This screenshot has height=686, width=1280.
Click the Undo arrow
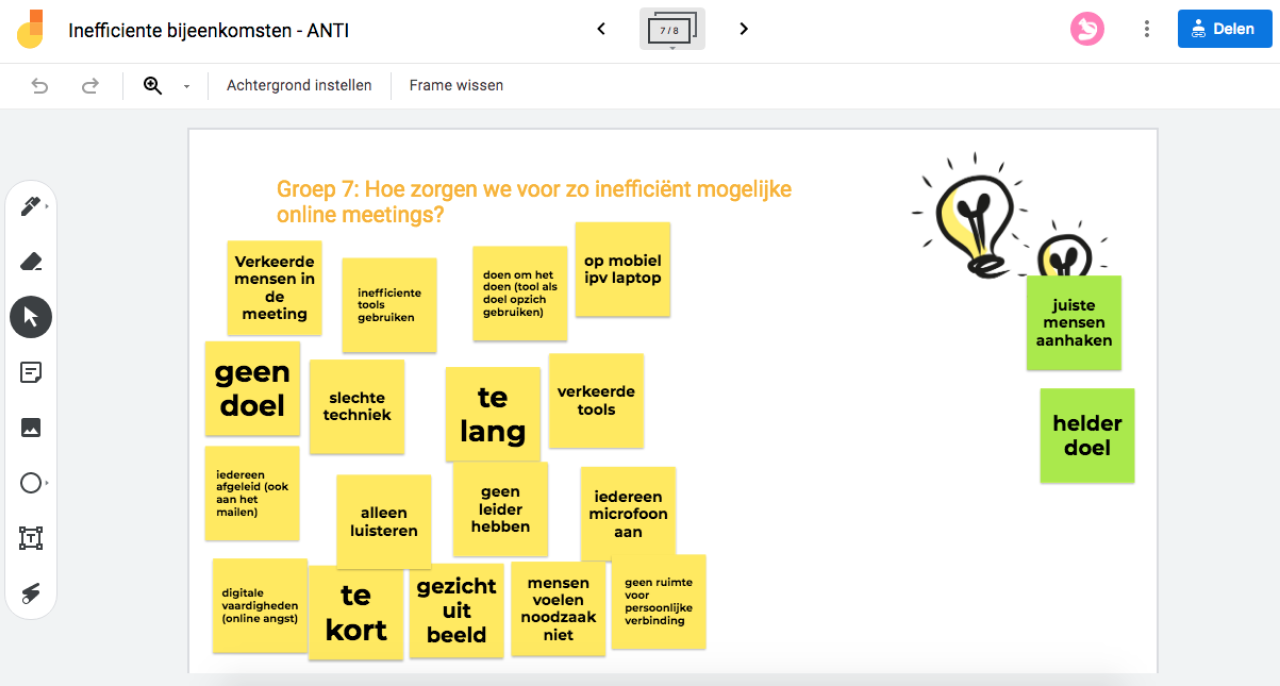[40, 86]
